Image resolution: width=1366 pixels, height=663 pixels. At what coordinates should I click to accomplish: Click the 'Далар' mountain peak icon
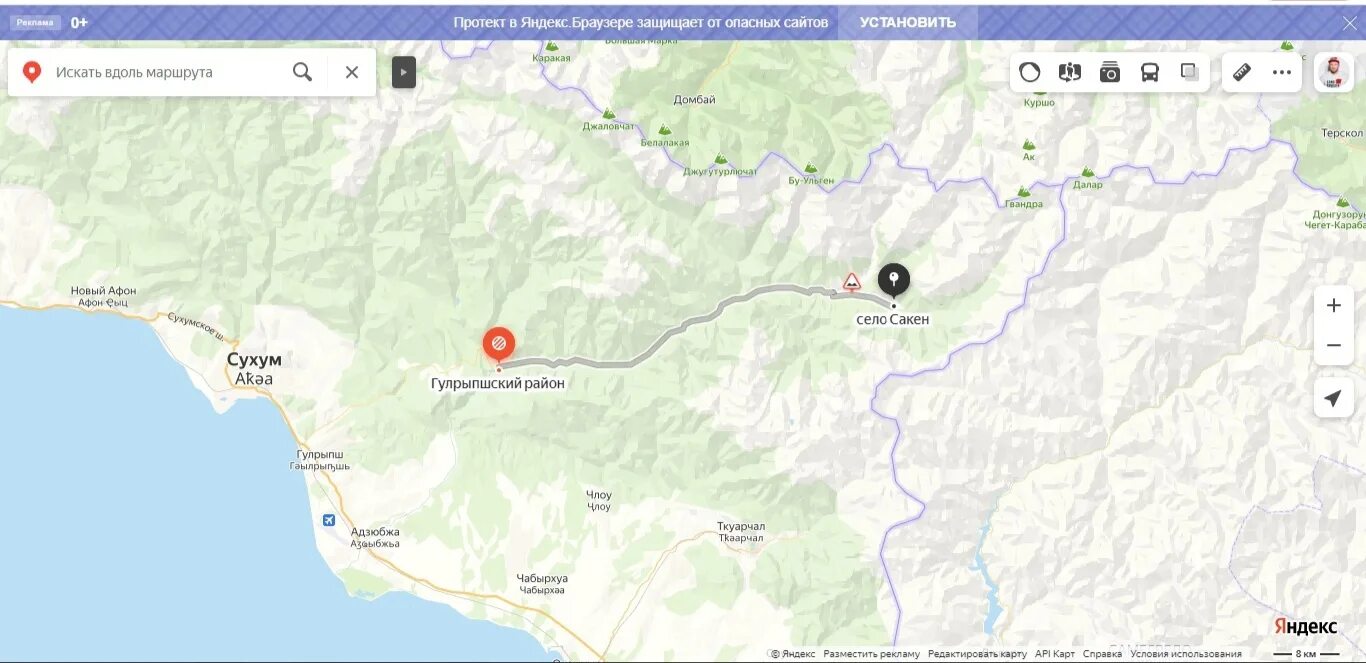click(1087, 172)
